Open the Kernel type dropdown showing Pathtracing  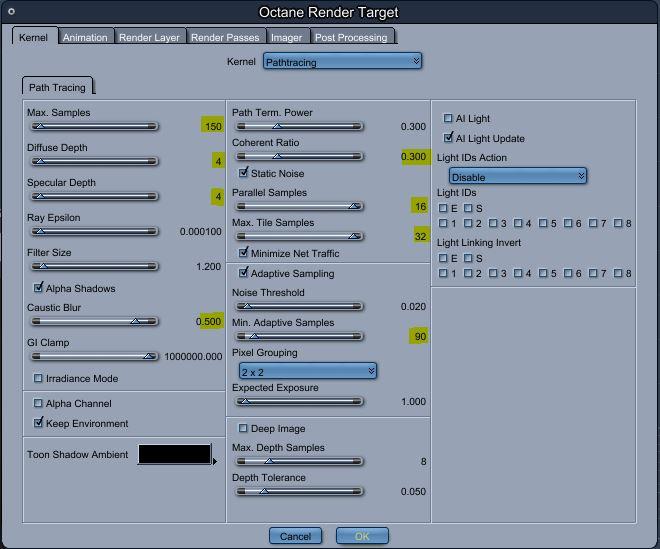342,61
